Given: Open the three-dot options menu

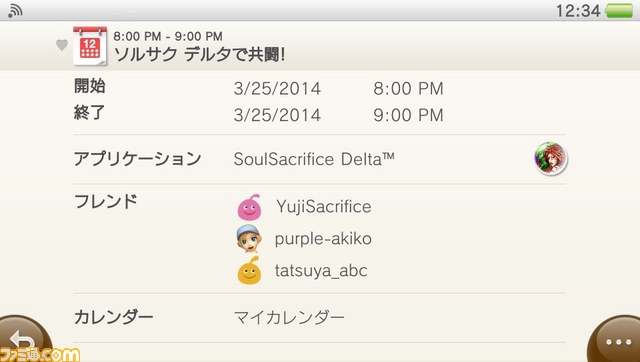Looking at the screenshot, I should [x=617, y=341].
